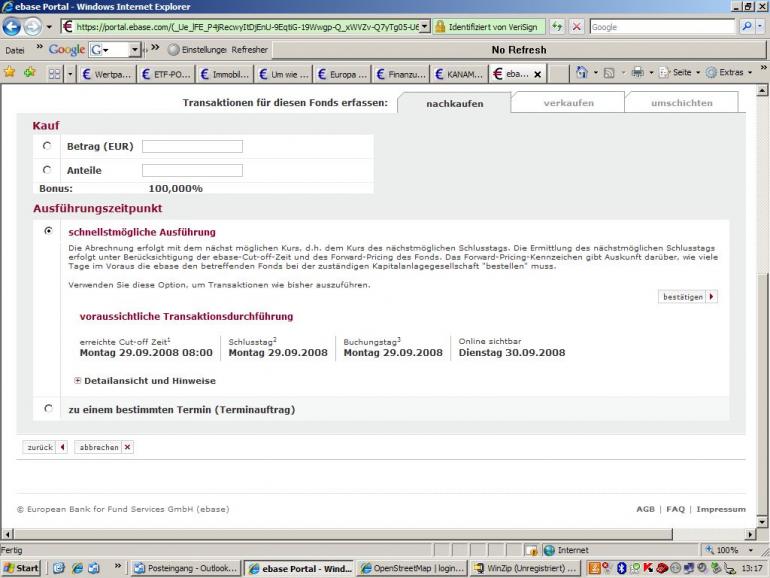Open the address bar history dropdown
Screen dimensions: 770x578
(425, 27)
